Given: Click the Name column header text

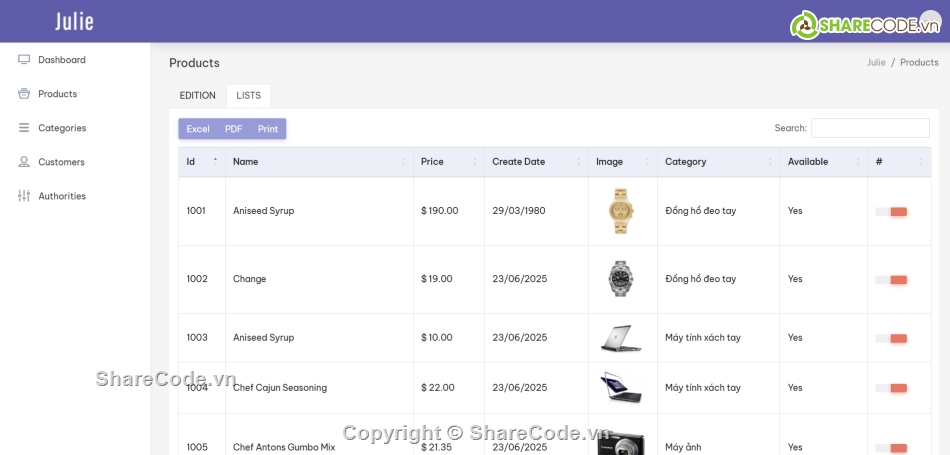Looking at the screenshot, I should (x=245, y=162).
